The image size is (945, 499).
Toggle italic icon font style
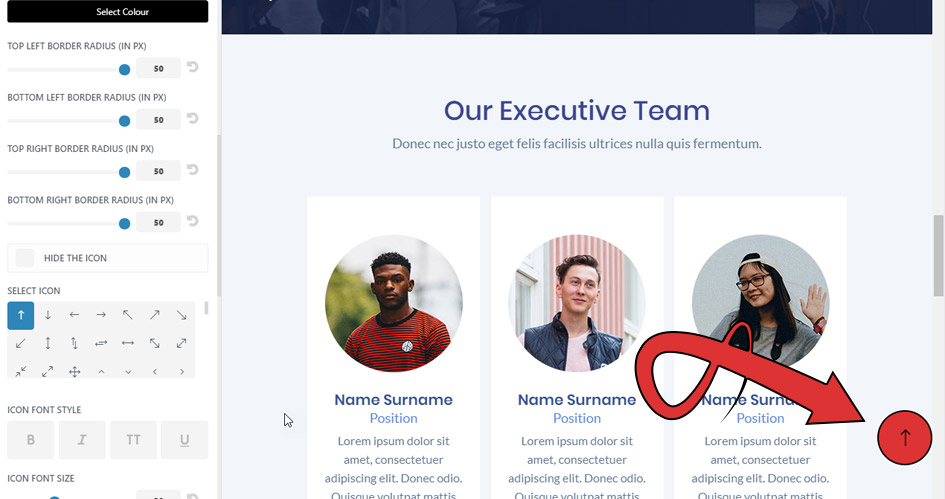click(82, 440)
